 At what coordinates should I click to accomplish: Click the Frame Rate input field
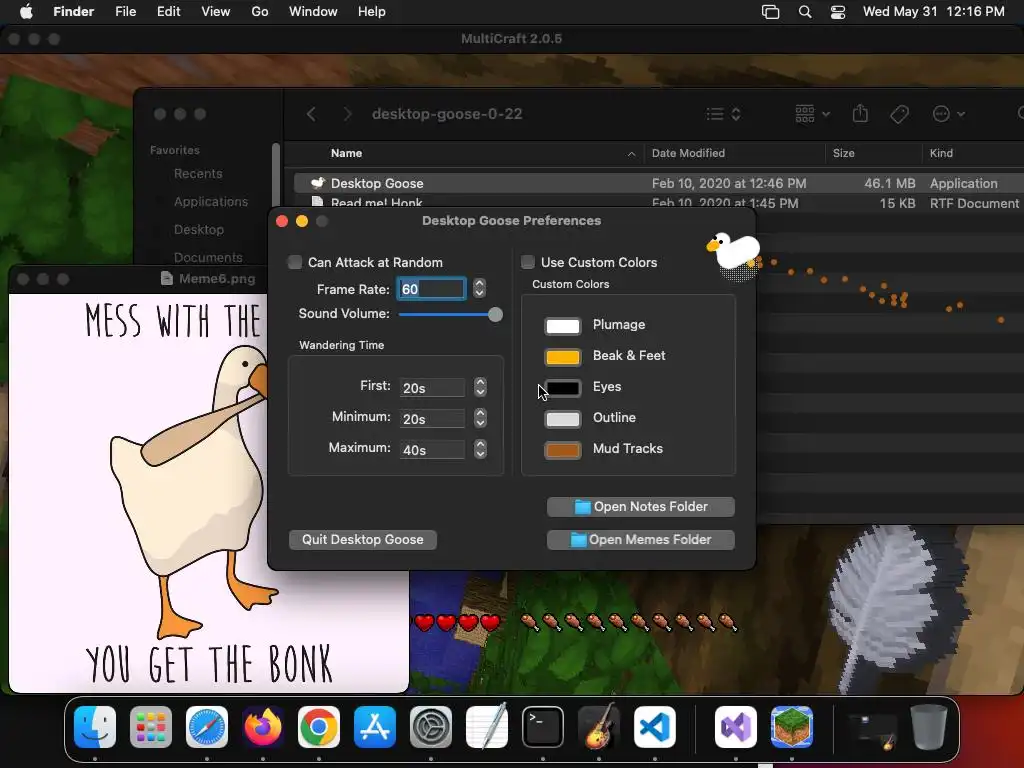tap(431, 289)
